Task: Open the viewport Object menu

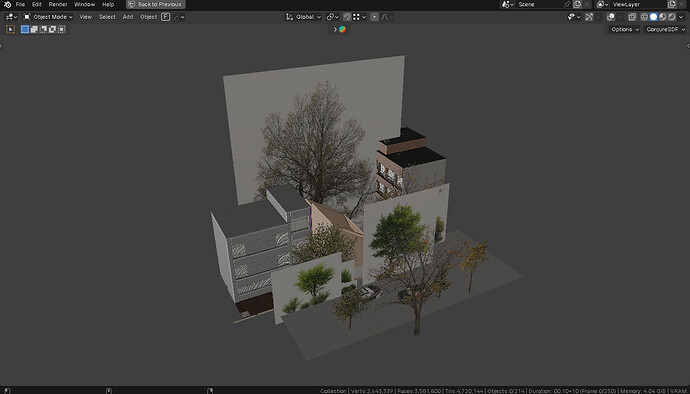Action: [148, 17]
